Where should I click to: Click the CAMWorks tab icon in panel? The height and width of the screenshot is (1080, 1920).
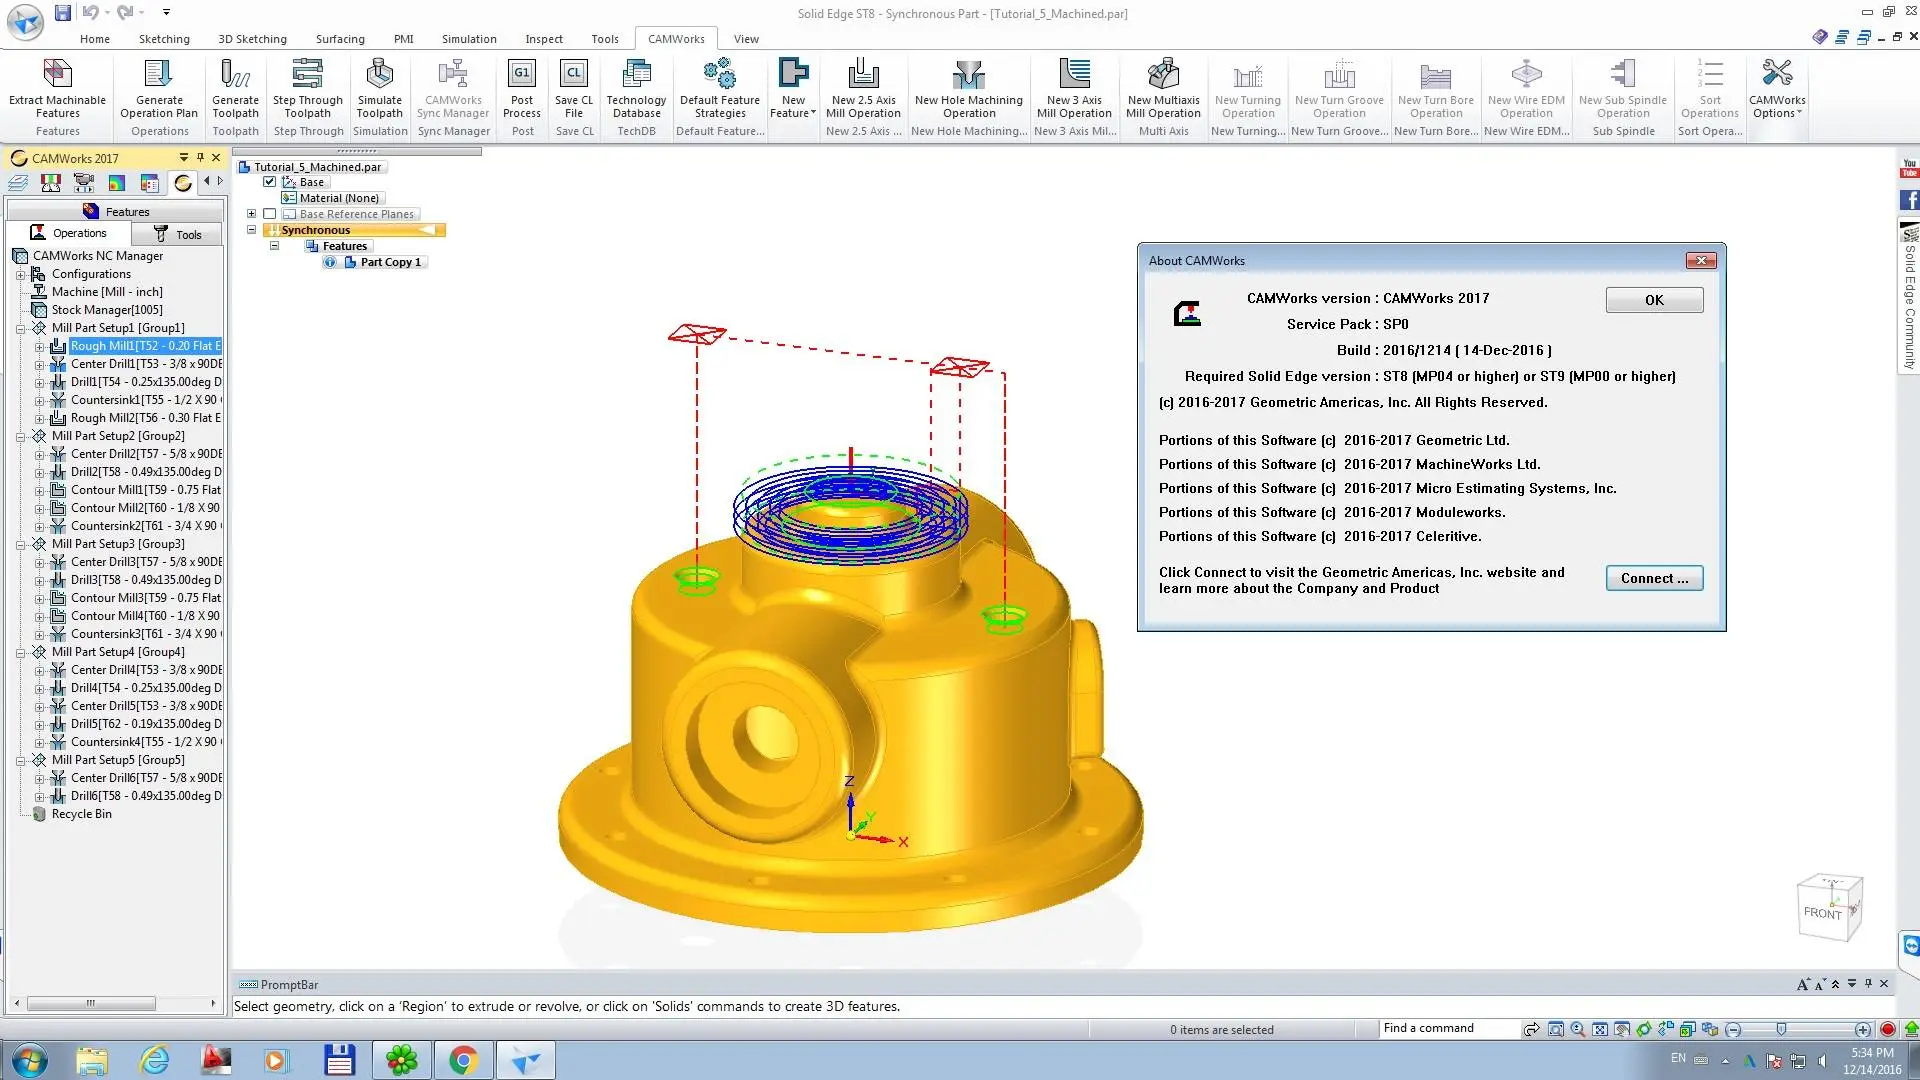click(182, 183)
